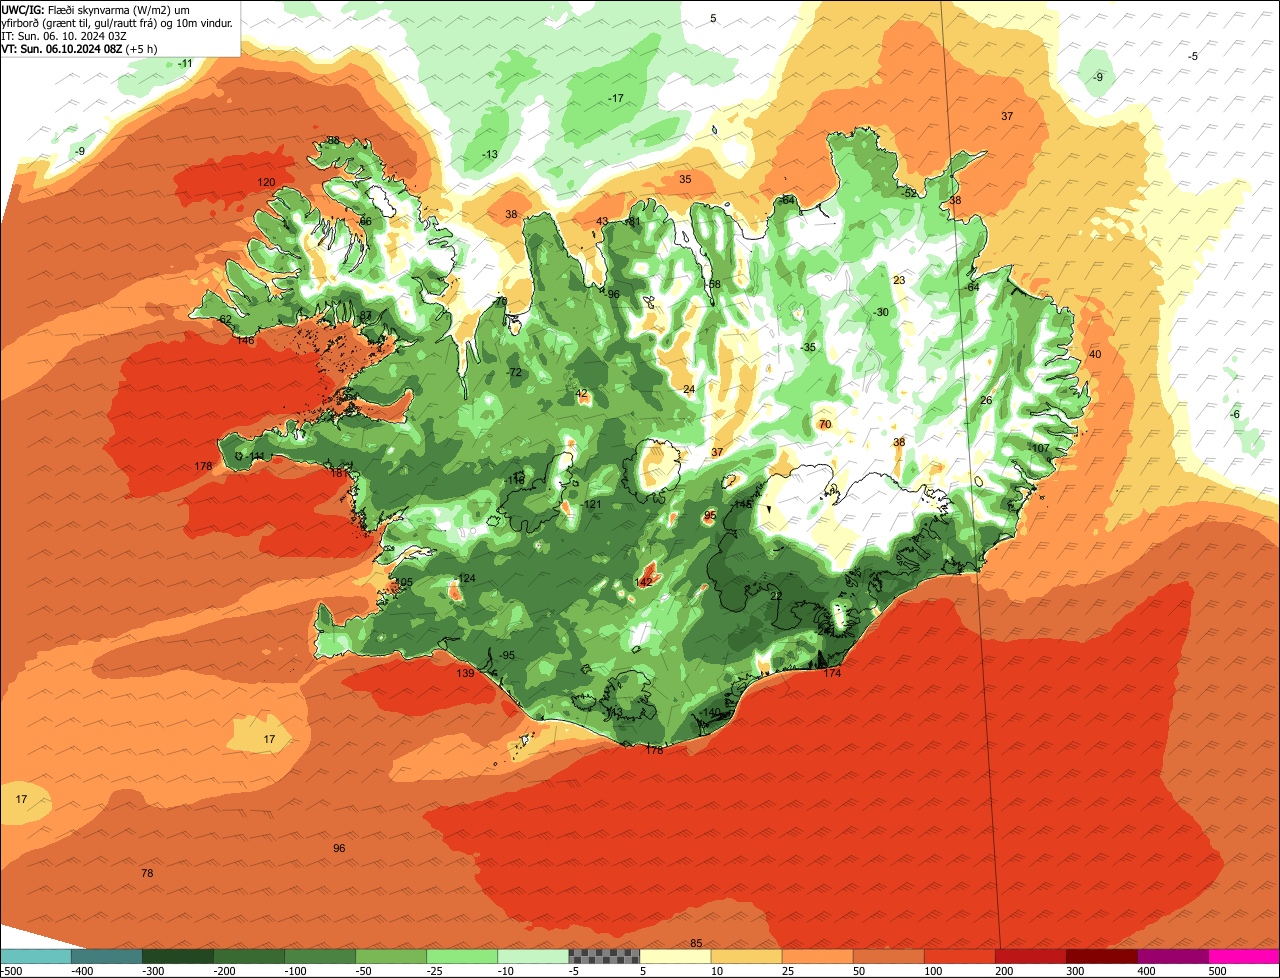Click the initial time 'IT: Sun. 06. 10. 2024 03Z'
The image size is (1280, 978).
pos(64,35)
